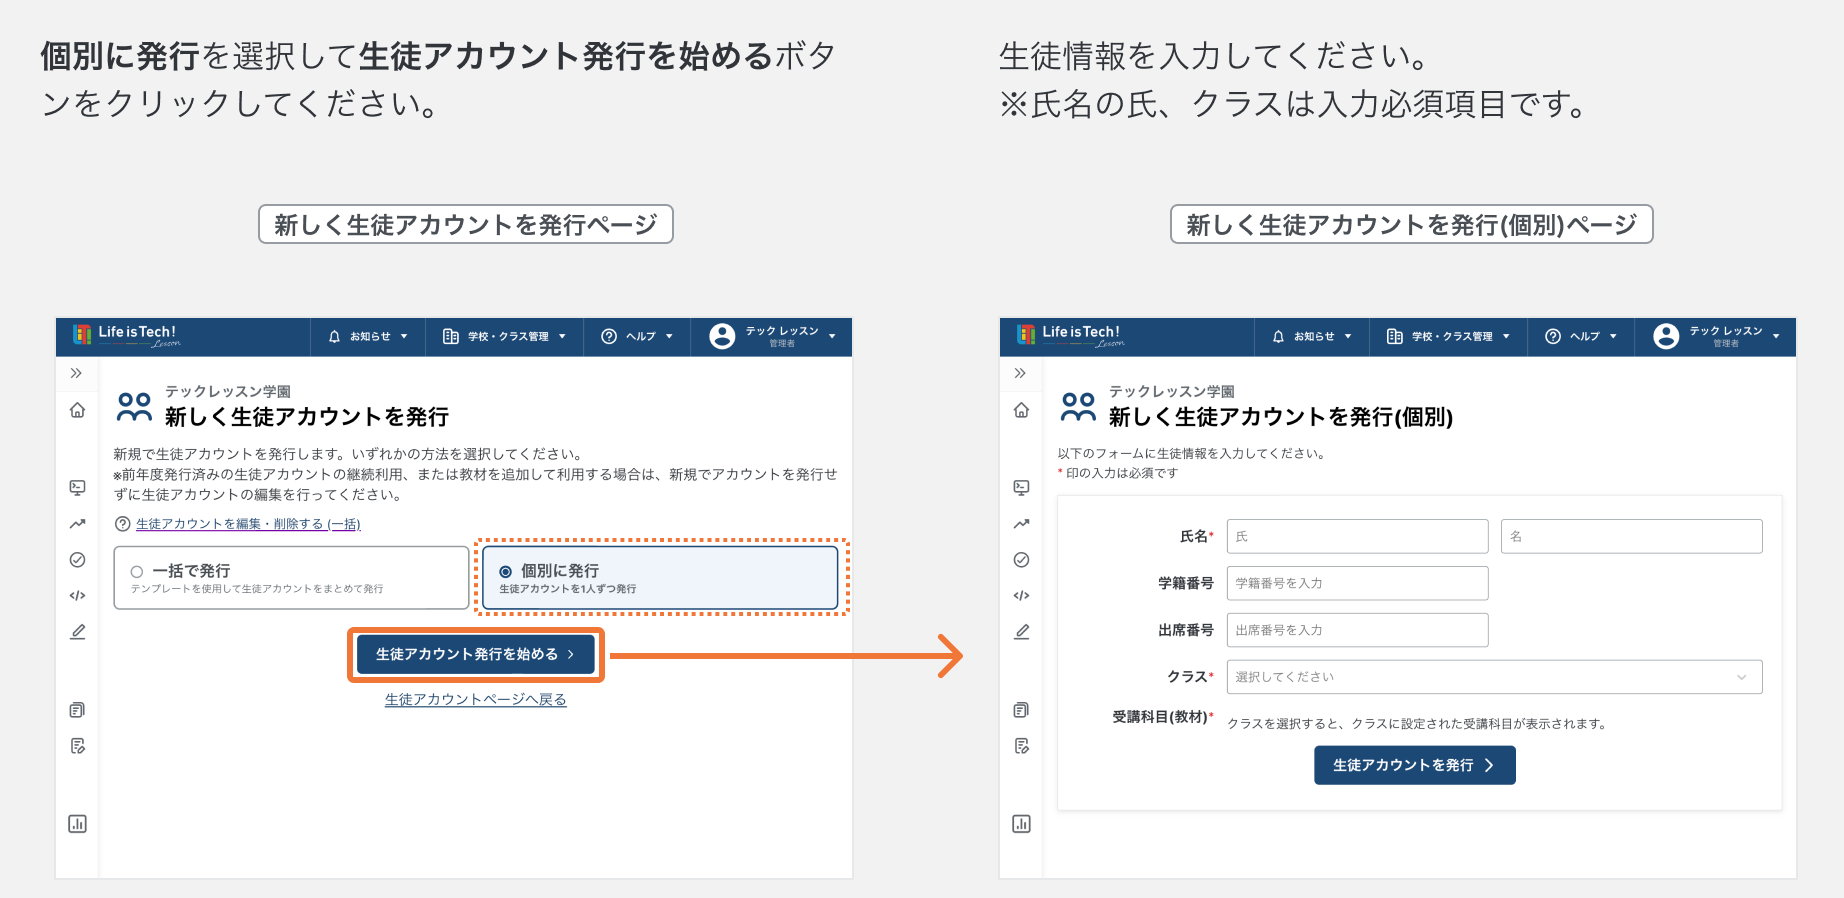This screenshot has width=1844, height=898.
Task: Click the 氏 surname input field
Action: 1357,536
